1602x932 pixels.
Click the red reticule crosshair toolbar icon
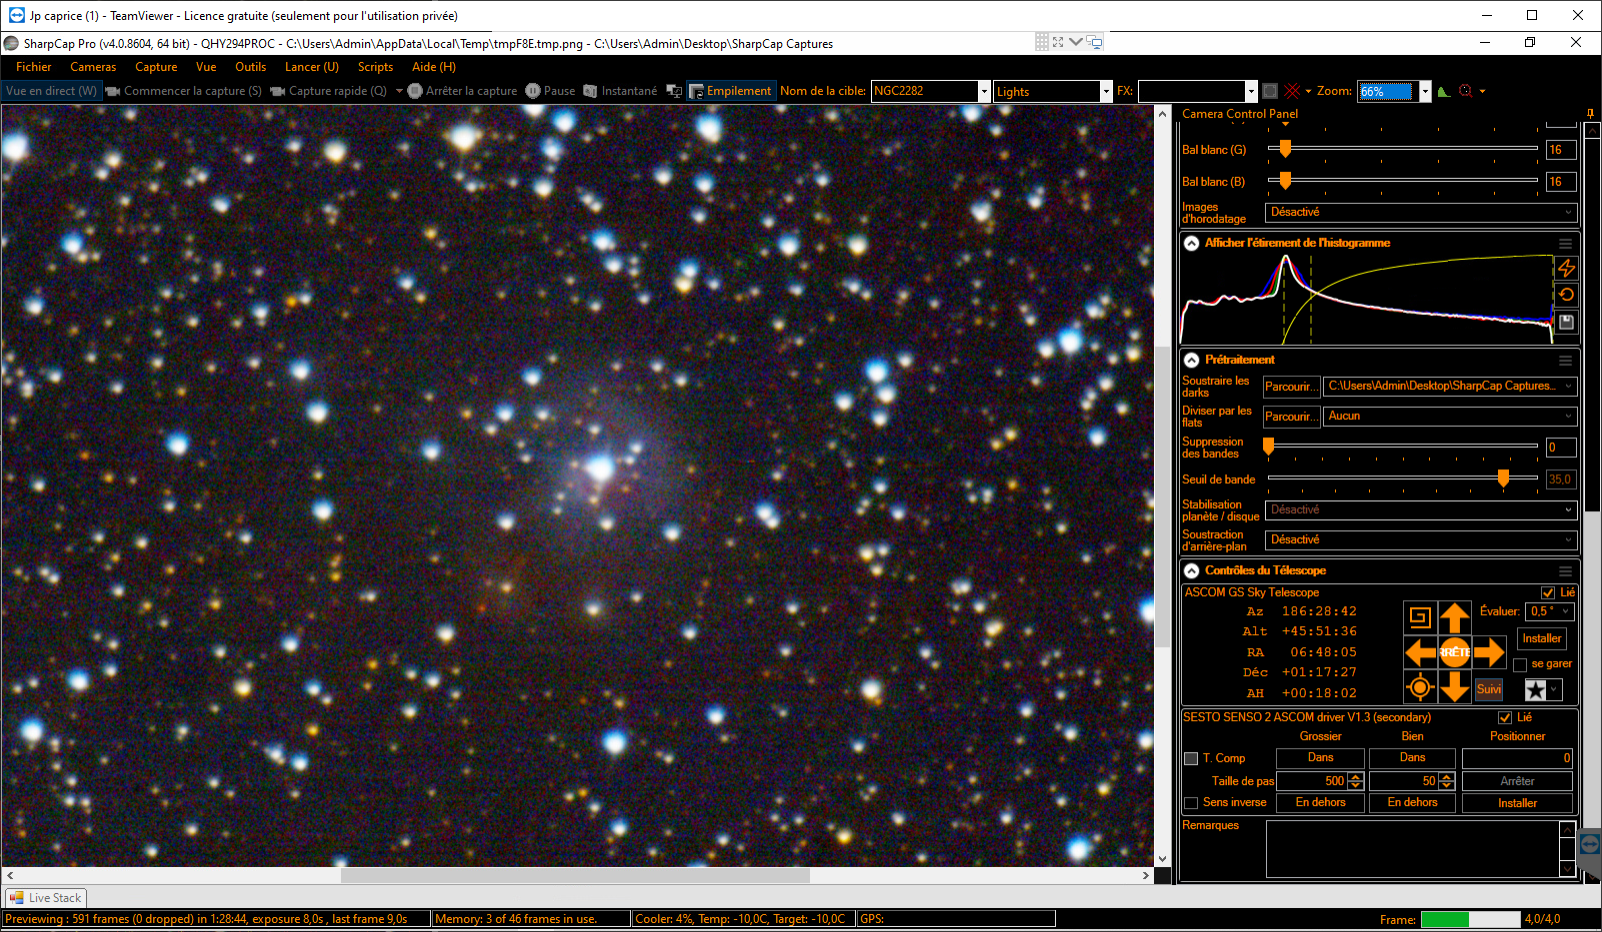[1292, 91]
